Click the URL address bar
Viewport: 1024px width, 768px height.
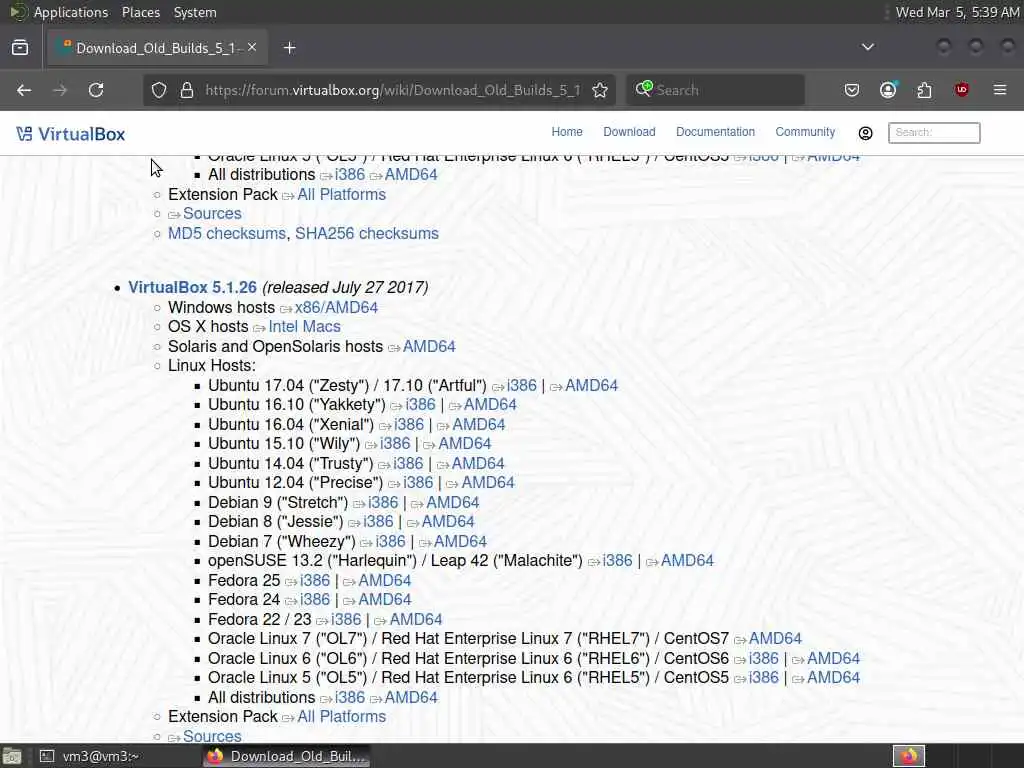click(x=392, y=90)
